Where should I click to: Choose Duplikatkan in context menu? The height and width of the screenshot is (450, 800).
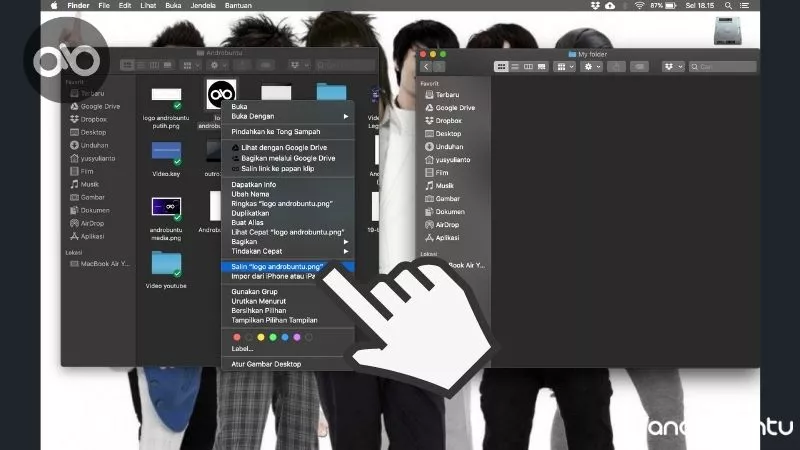point(288,213)
